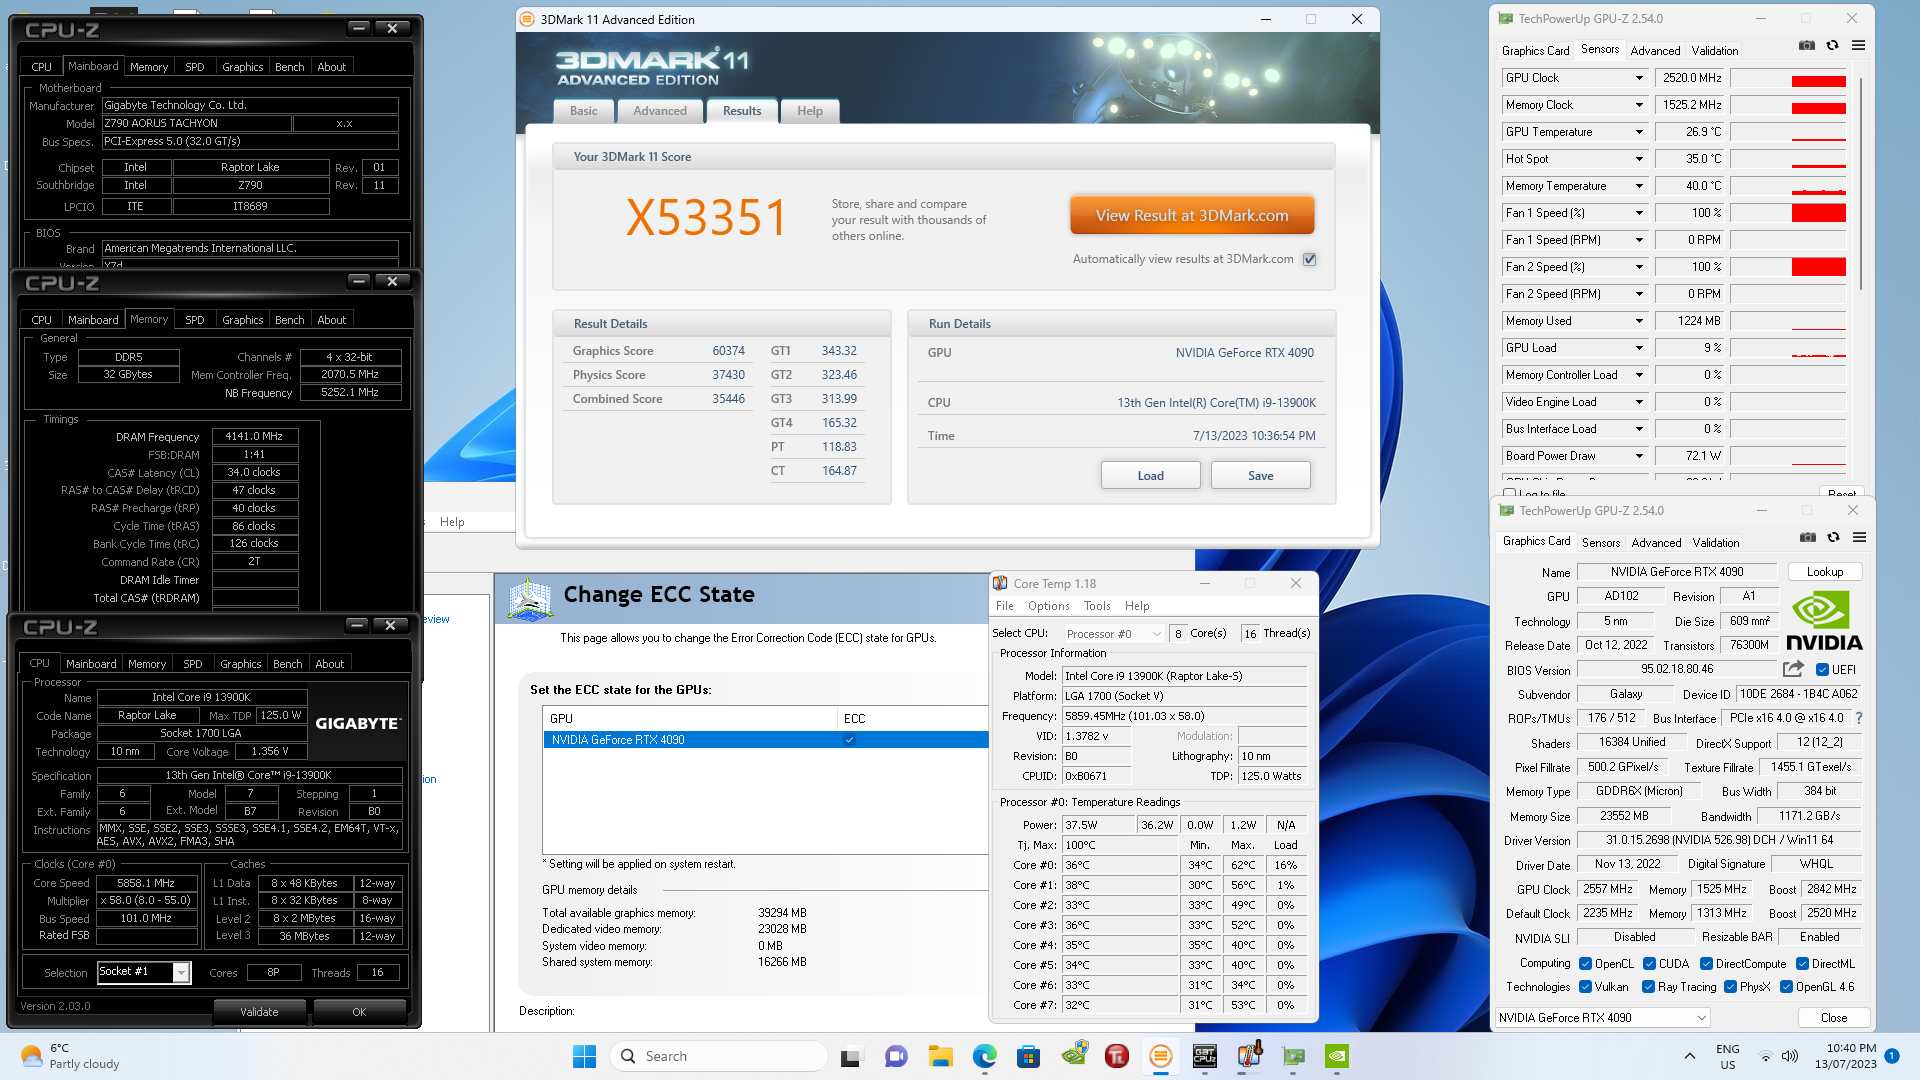Click NVIDIA shield icon in taskbar

point(1074,1054)
